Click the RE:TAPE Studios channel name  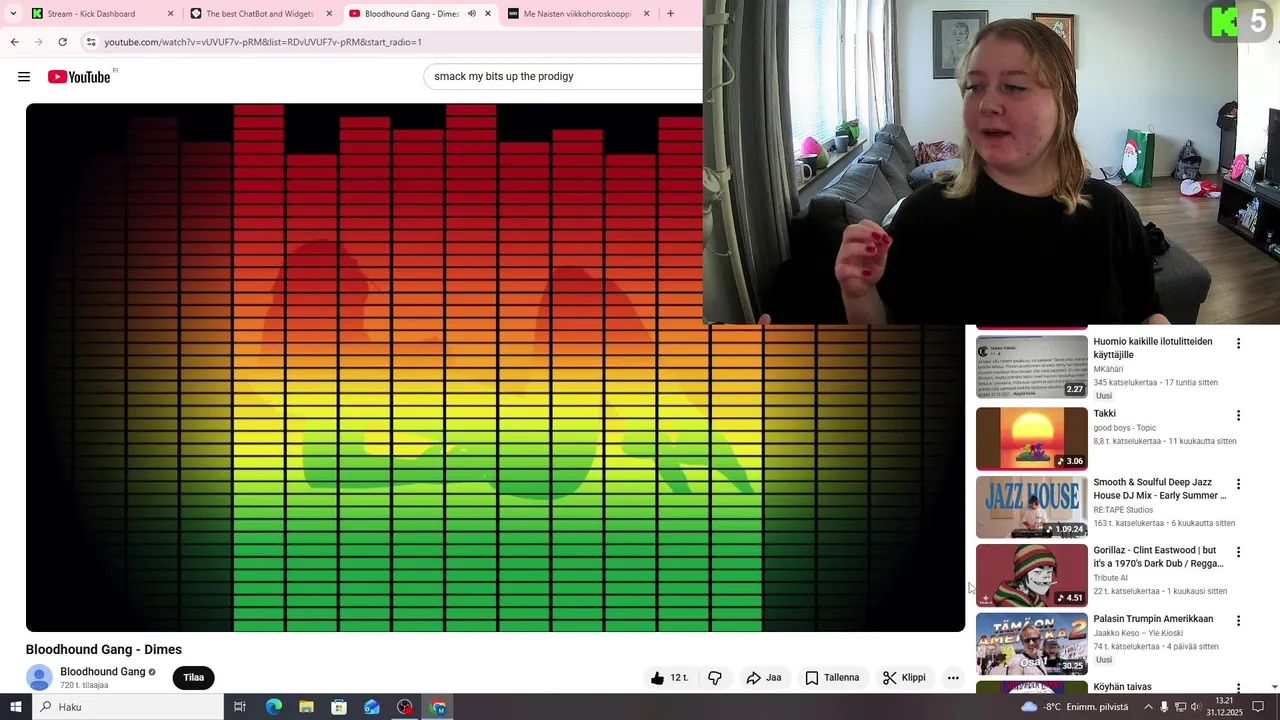coord(1123,510)
